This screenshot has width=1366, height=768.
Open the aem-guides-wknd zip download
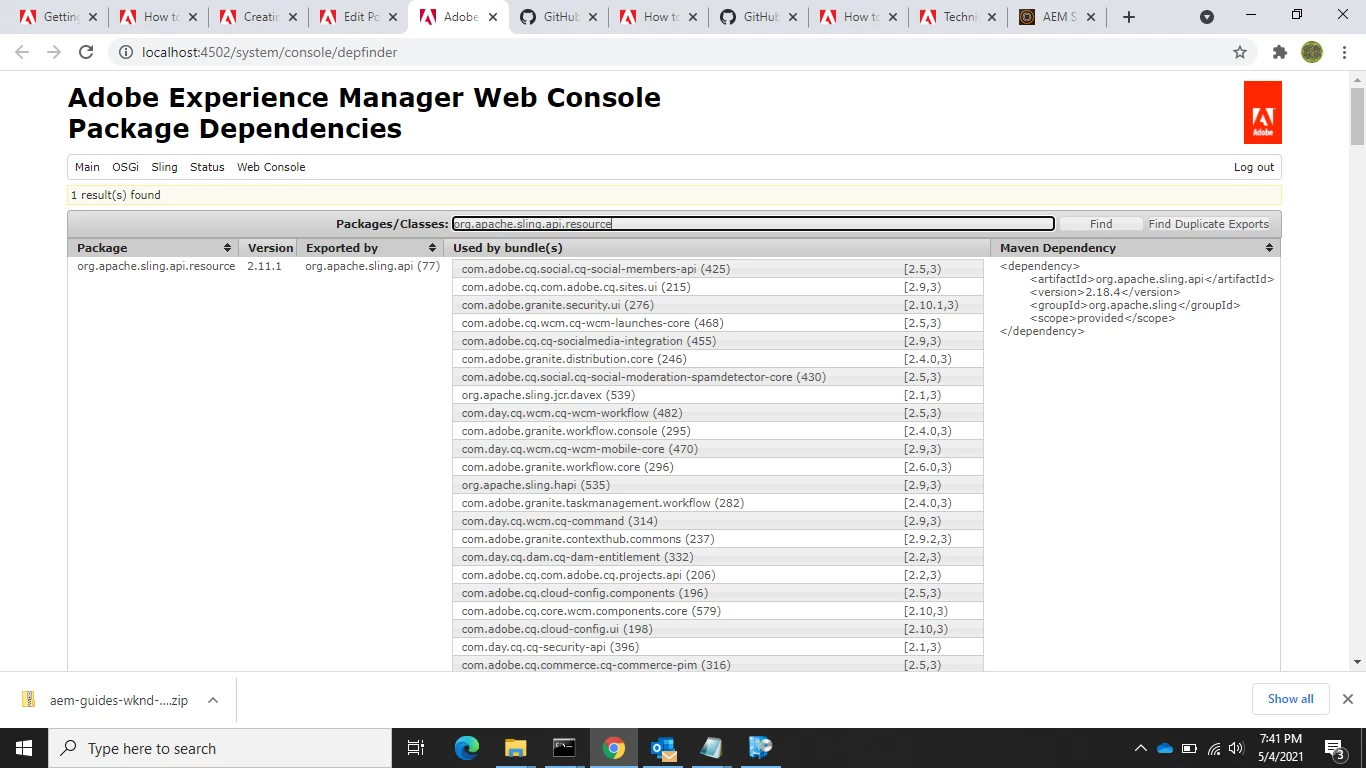click(118, 700)
